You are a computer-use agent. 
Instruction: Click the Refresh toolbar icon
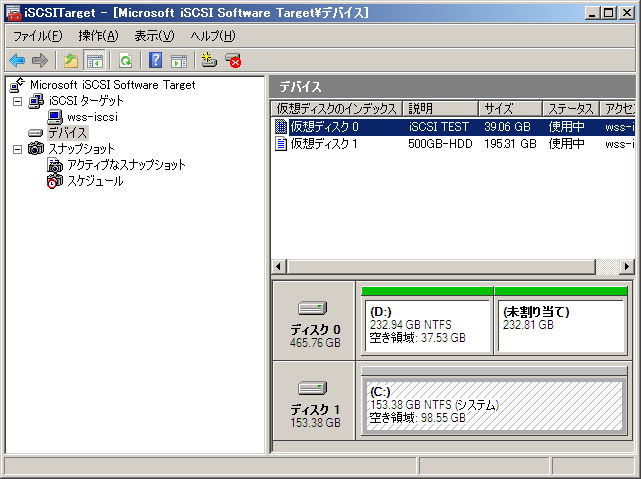click(x=126, y=61)
